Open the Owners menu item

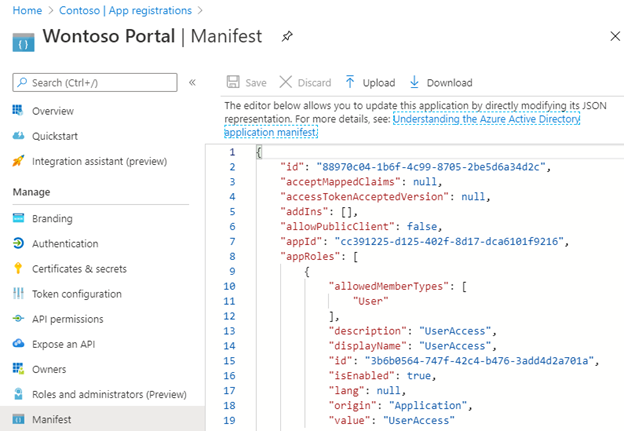coord(49,369)
